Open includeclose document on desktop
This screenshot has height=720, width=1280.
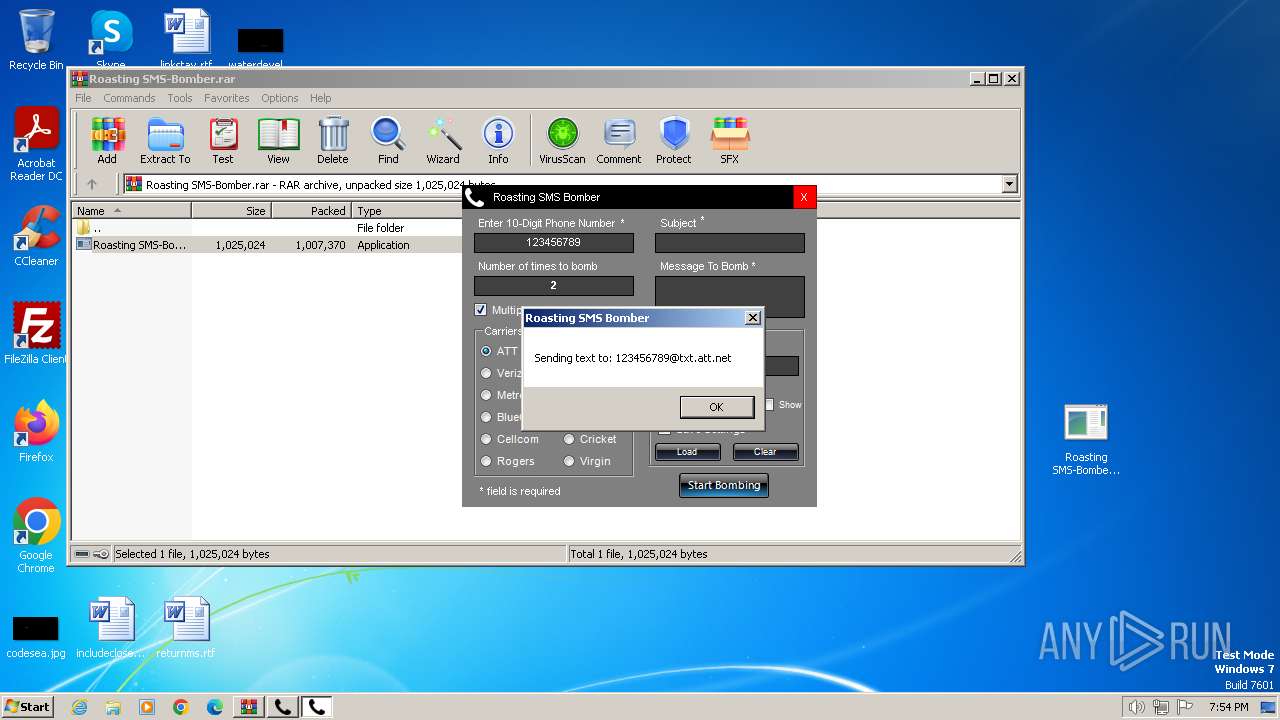click(111, 628)
